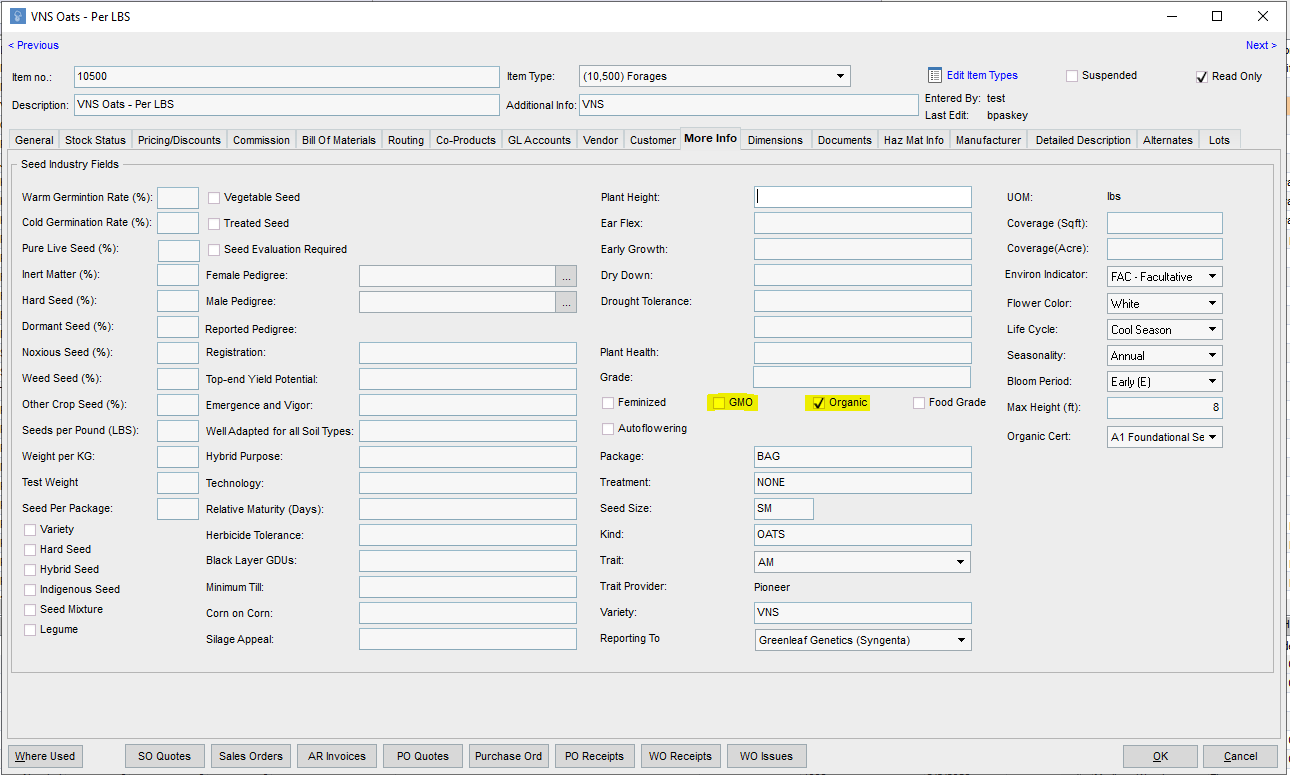Go to the Next item link

click(x=1260, y=45)
